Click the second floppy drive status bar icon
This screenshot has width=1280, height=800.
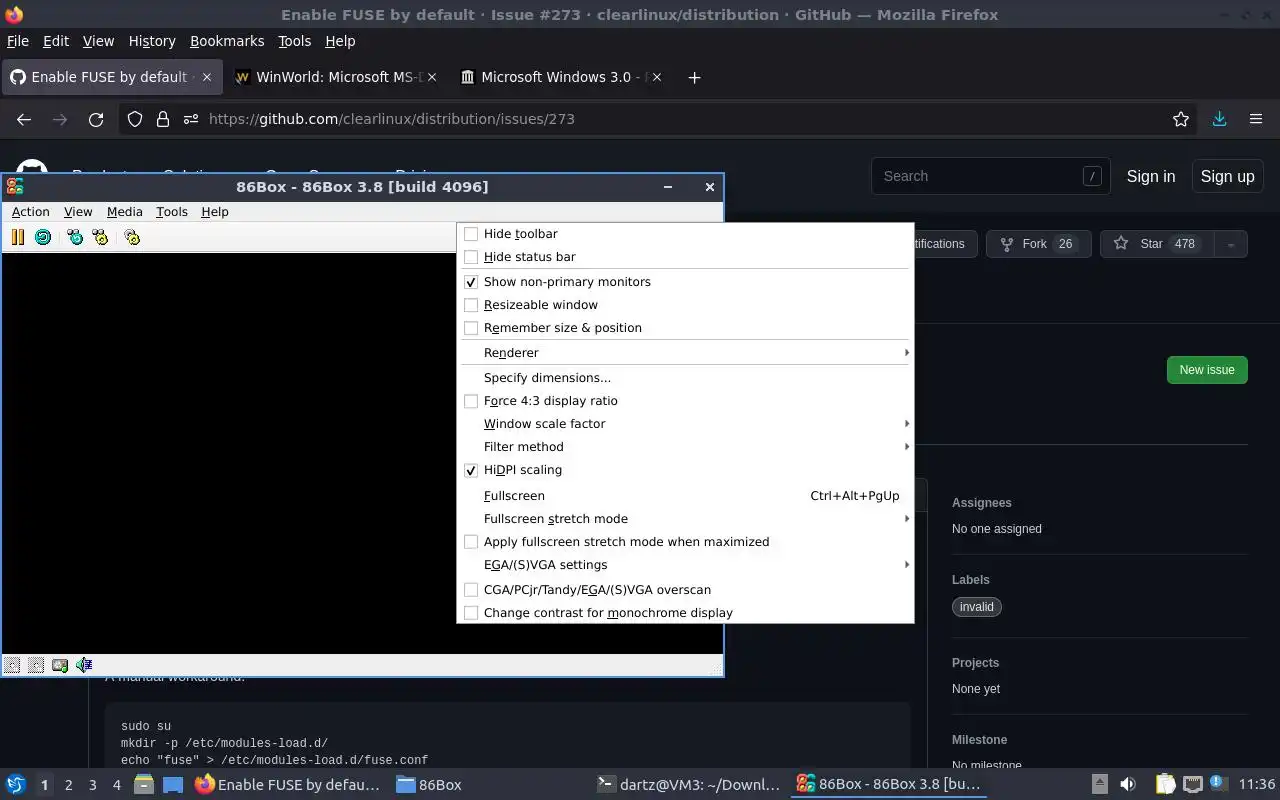[36, 665]
